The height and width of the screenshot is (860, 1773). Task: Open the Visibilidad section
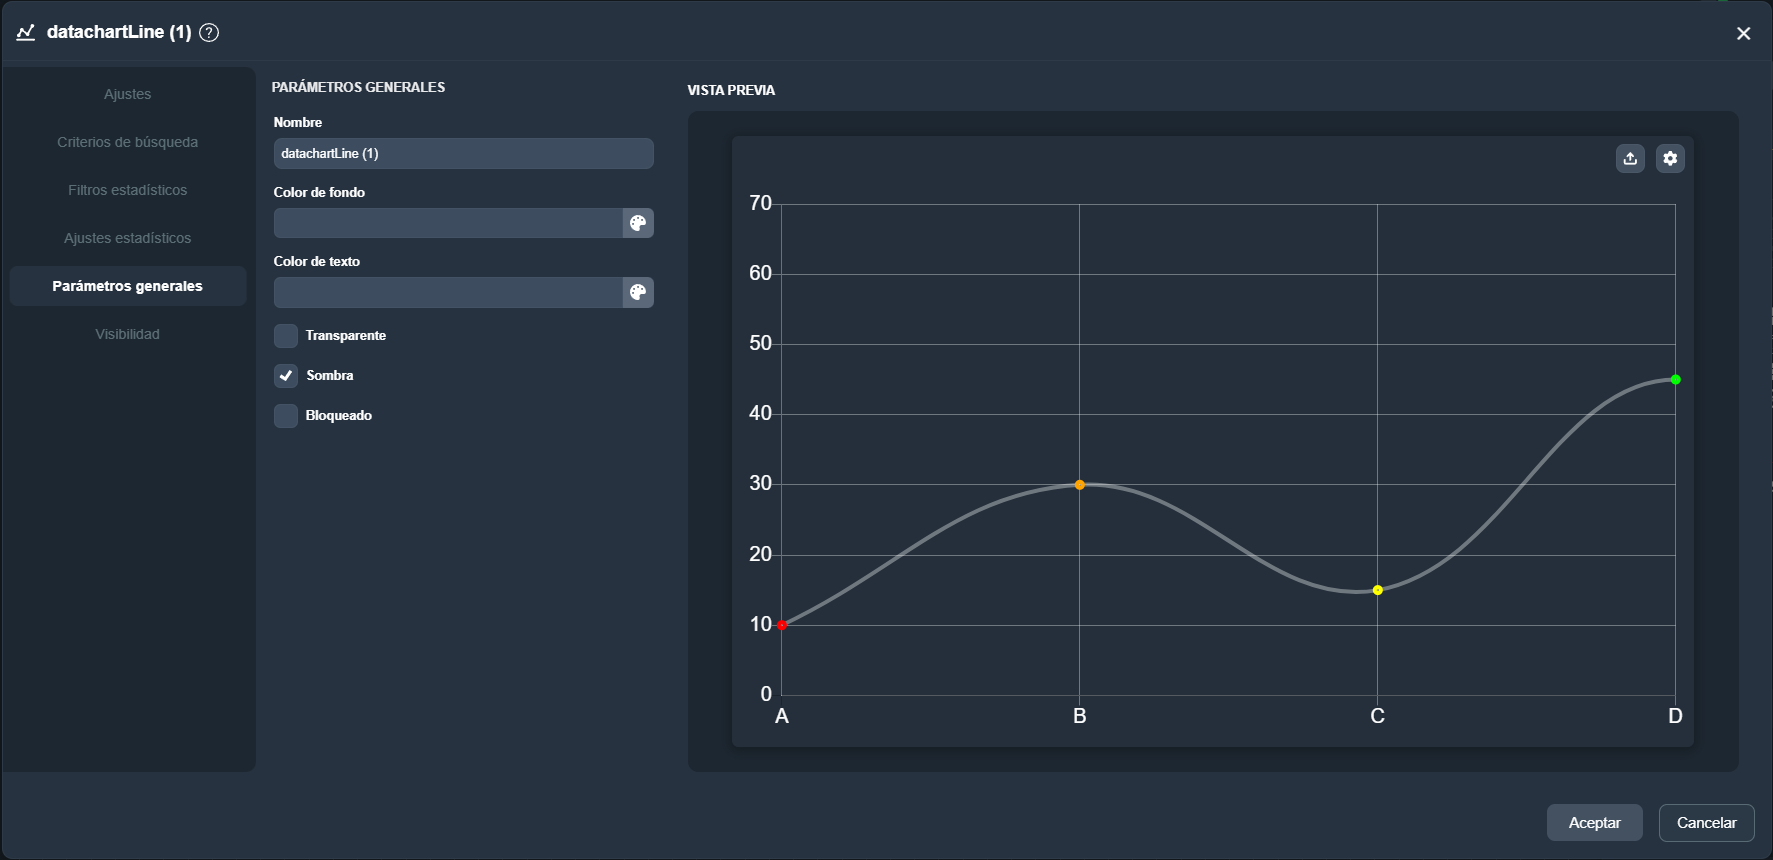tap(128, 334)
